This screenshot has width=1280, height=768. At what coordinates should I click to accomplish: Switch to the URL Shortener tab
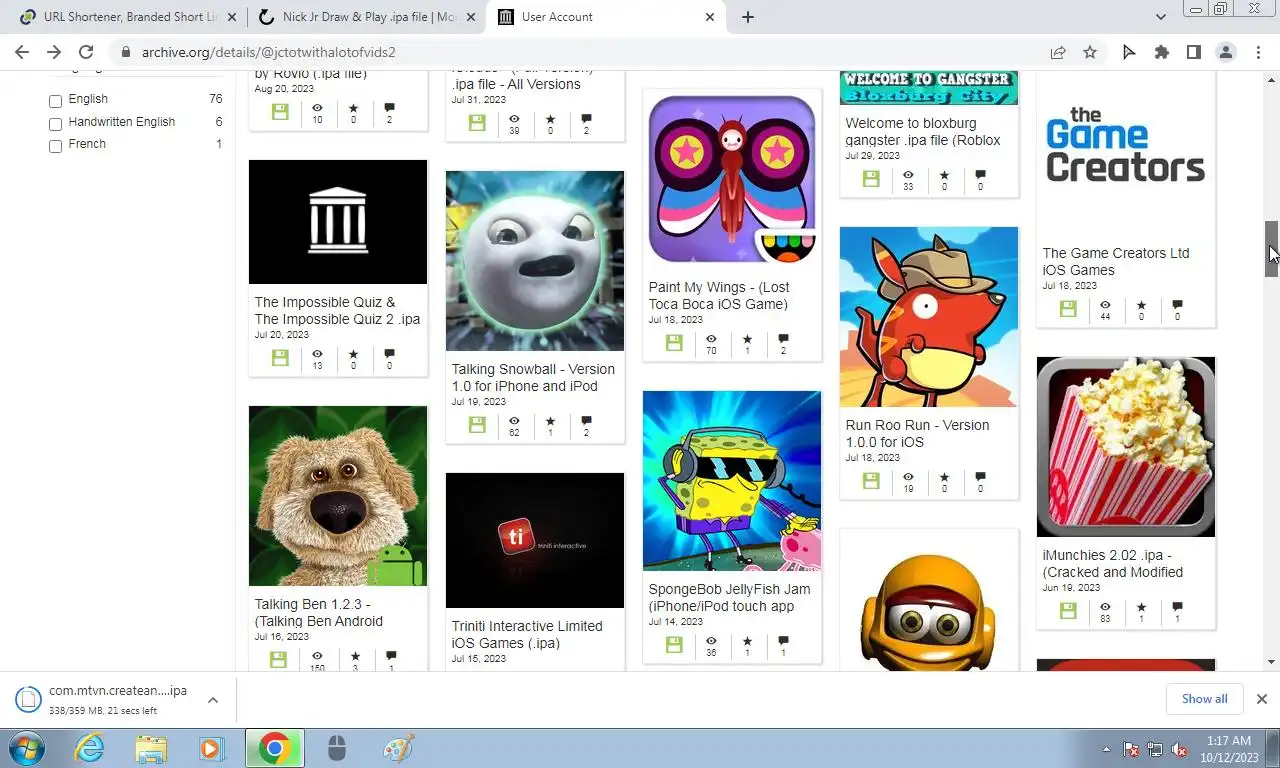click(128, 17)
